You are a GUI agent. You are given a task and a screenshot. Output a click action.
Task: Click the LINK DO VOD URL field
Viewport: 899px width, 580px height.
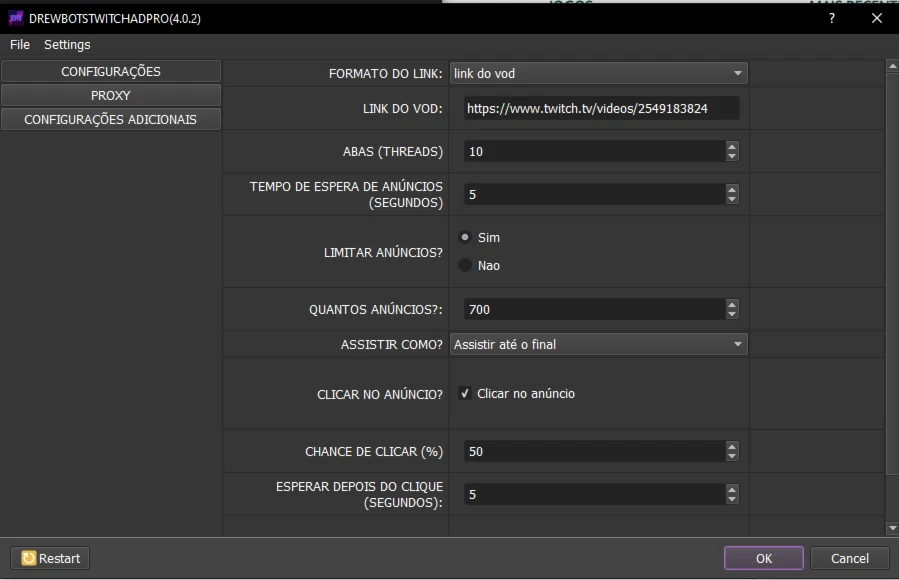[601, 108]
